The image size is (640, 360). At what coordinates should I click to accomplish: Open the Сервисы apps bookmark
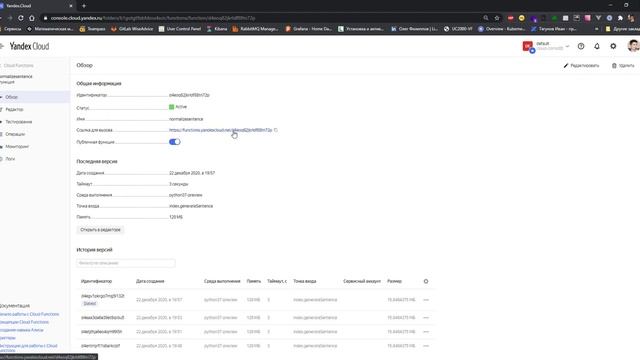tap(11, 29)
